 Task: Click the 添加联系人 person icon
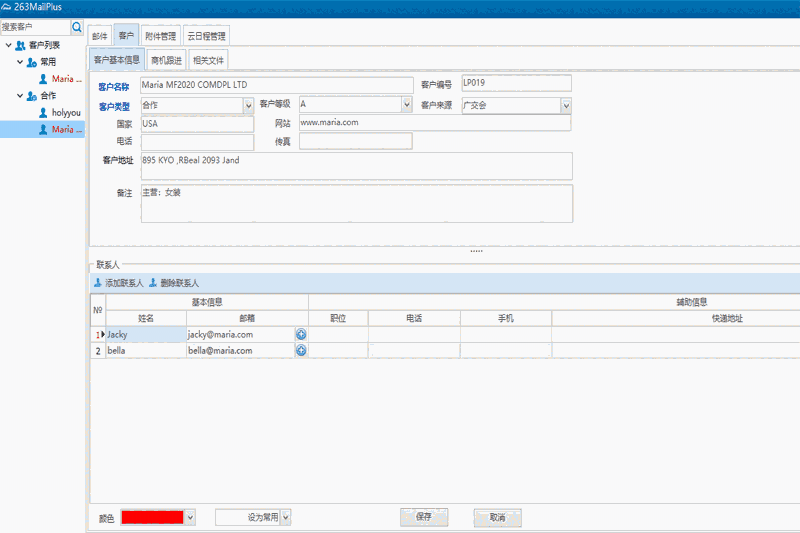point(98,283)
